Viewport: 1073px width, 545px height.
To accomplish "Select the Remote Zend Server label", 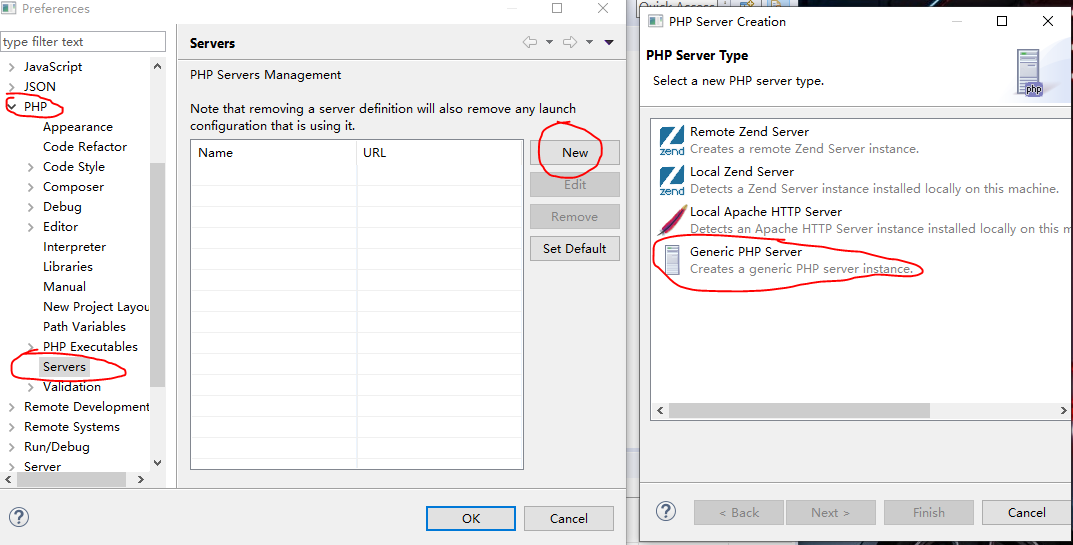I will [749, 131].
